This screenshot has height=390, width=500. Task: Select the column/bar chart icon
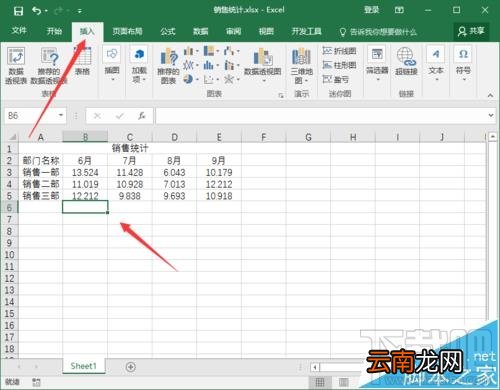(188, 51)
